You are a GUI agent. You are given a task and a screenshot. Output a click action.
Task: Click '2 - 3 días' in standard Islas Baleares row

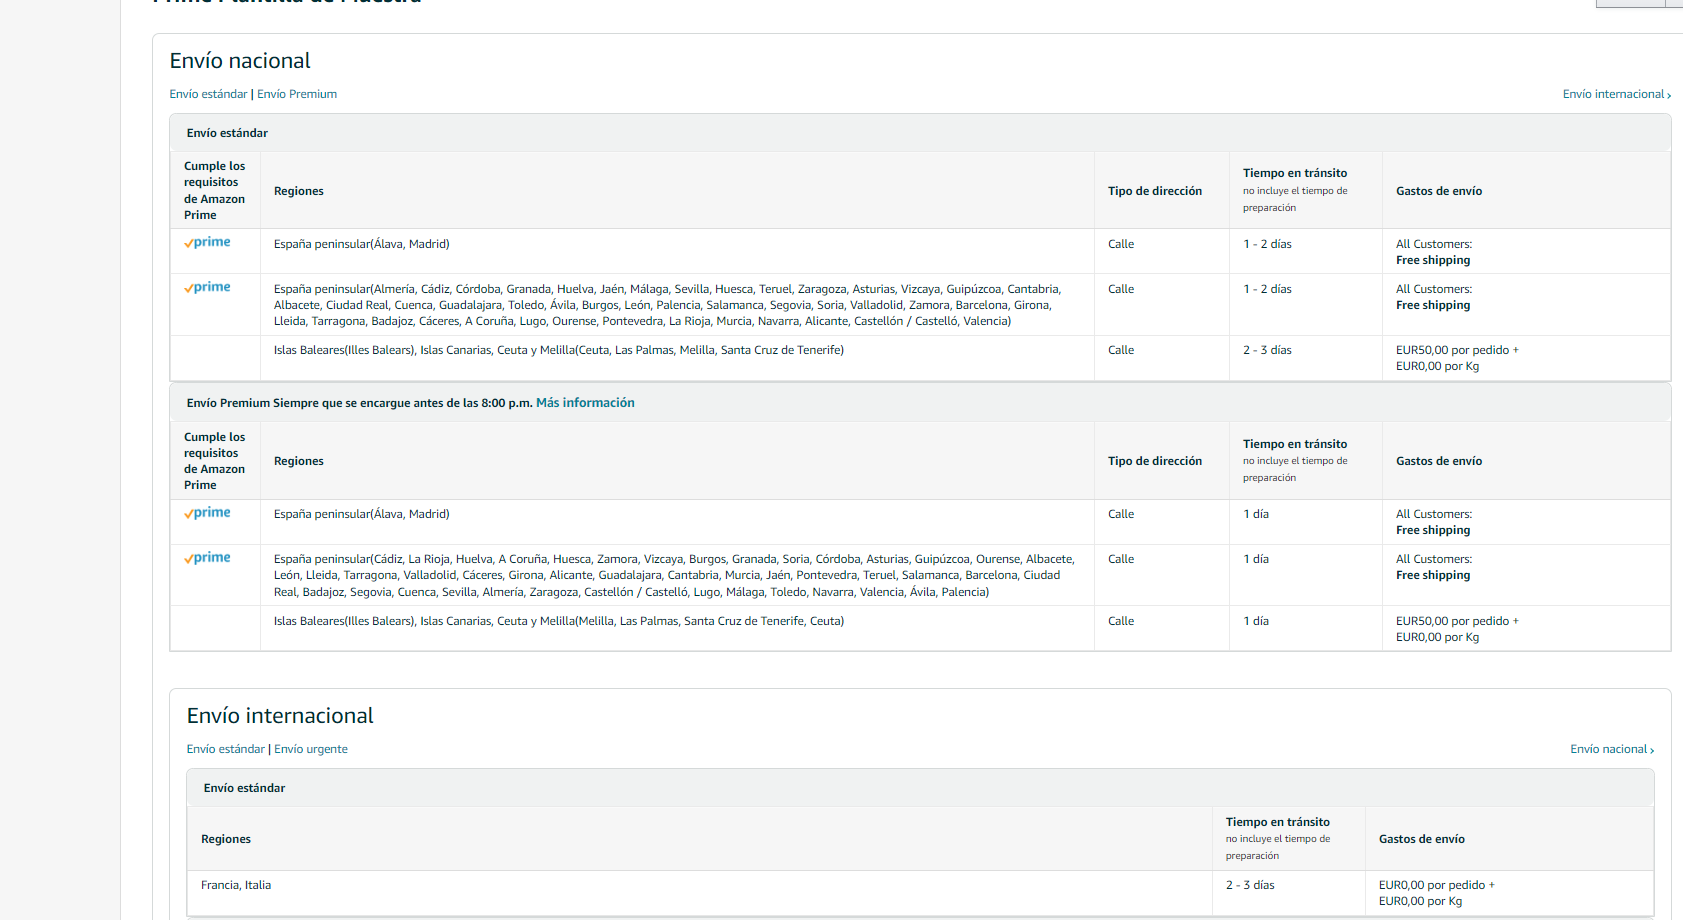point(1267,350)
